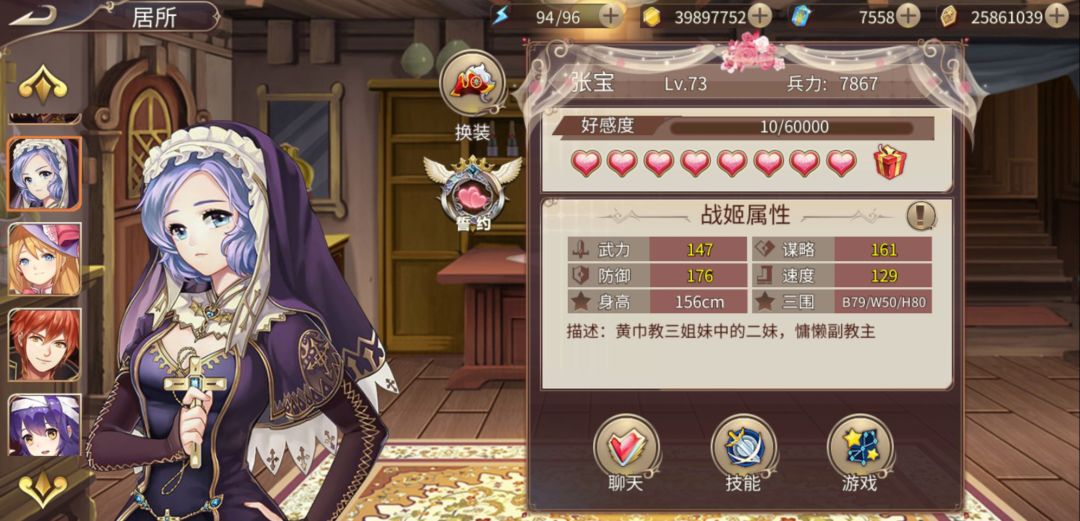Screen dimensions: 1080x521
Task: Click the red gift box icon
Action: 890,163
